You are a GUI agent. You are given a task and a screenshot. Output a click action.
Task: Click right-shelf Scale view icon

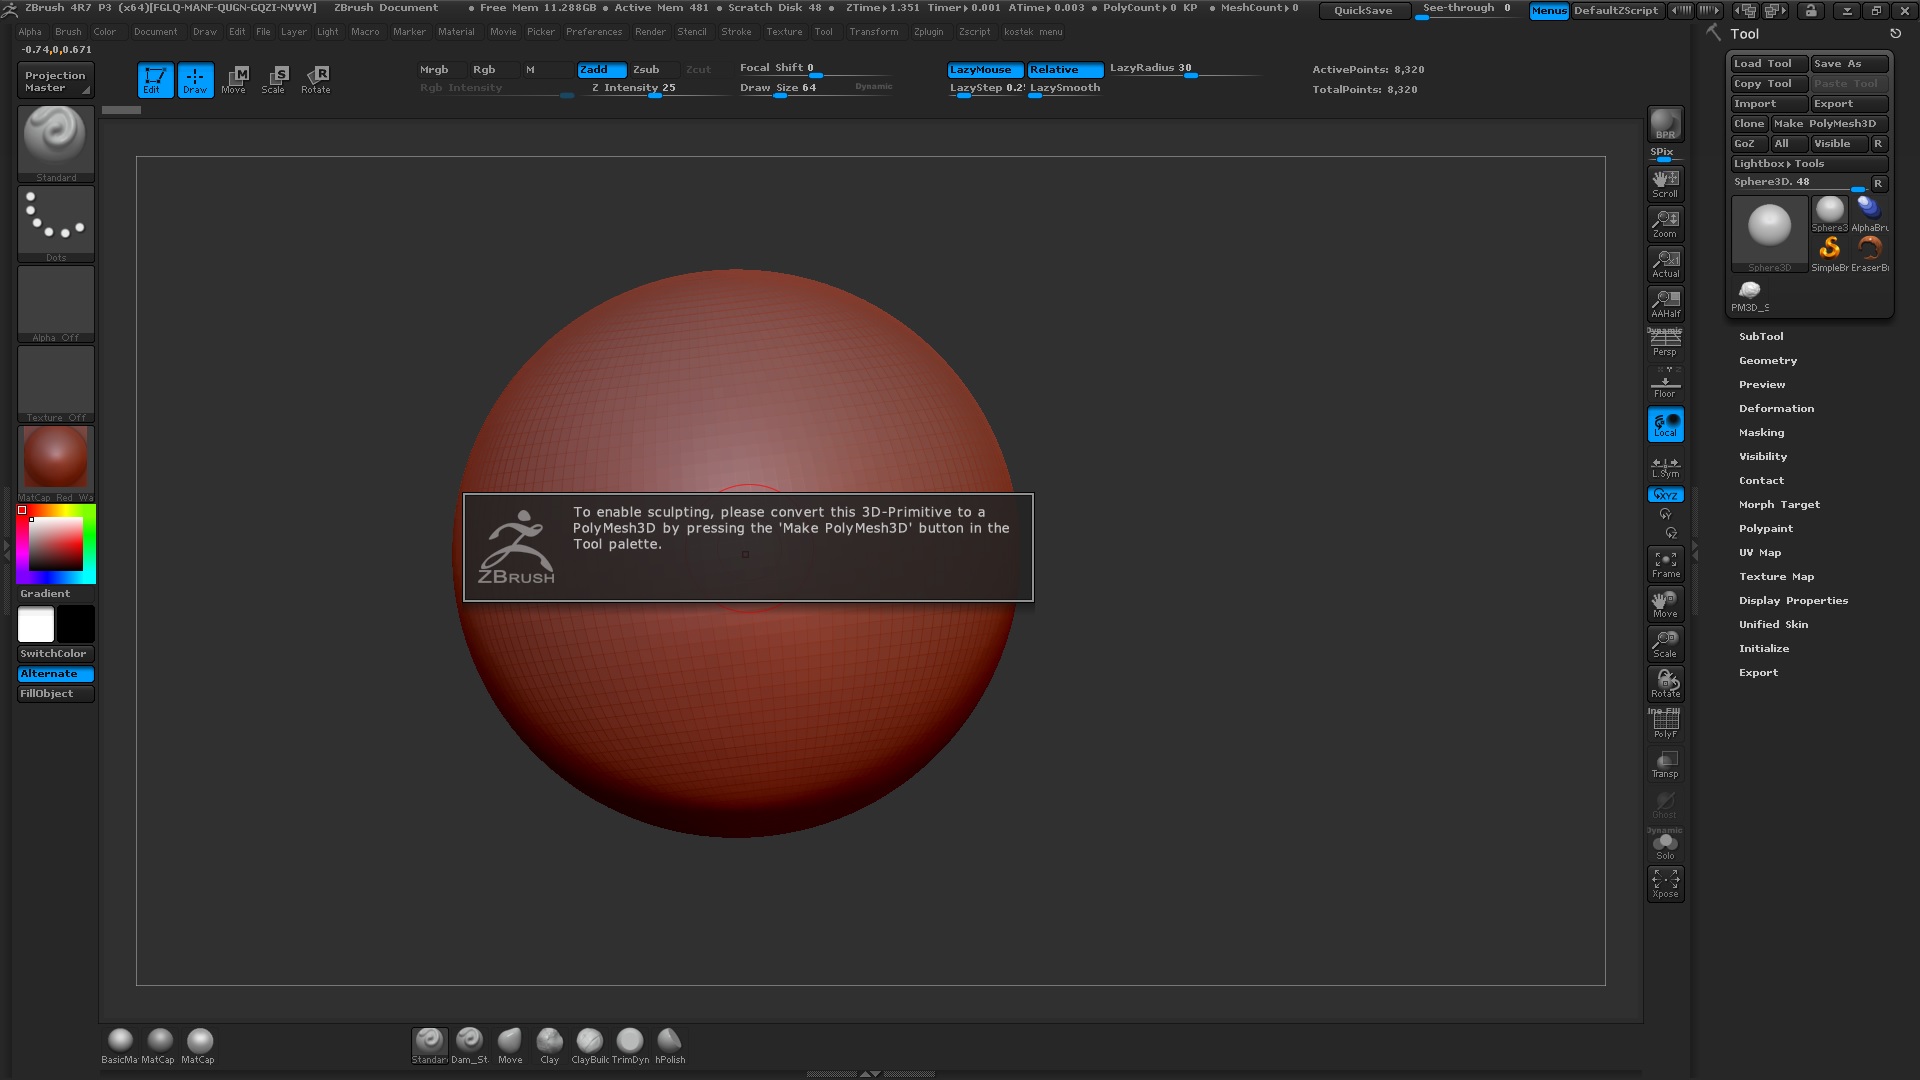tap(1665, 644)
